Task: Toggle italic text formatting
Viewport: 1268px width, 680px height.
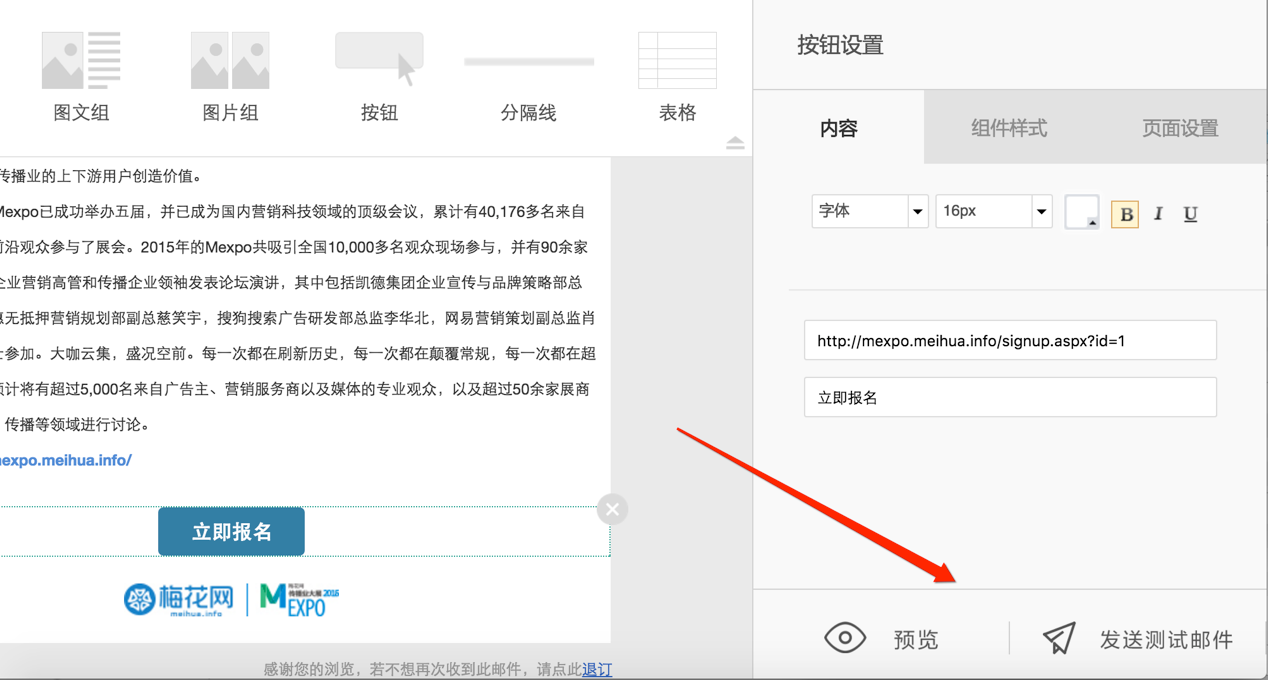Action: pos(1158,213)
